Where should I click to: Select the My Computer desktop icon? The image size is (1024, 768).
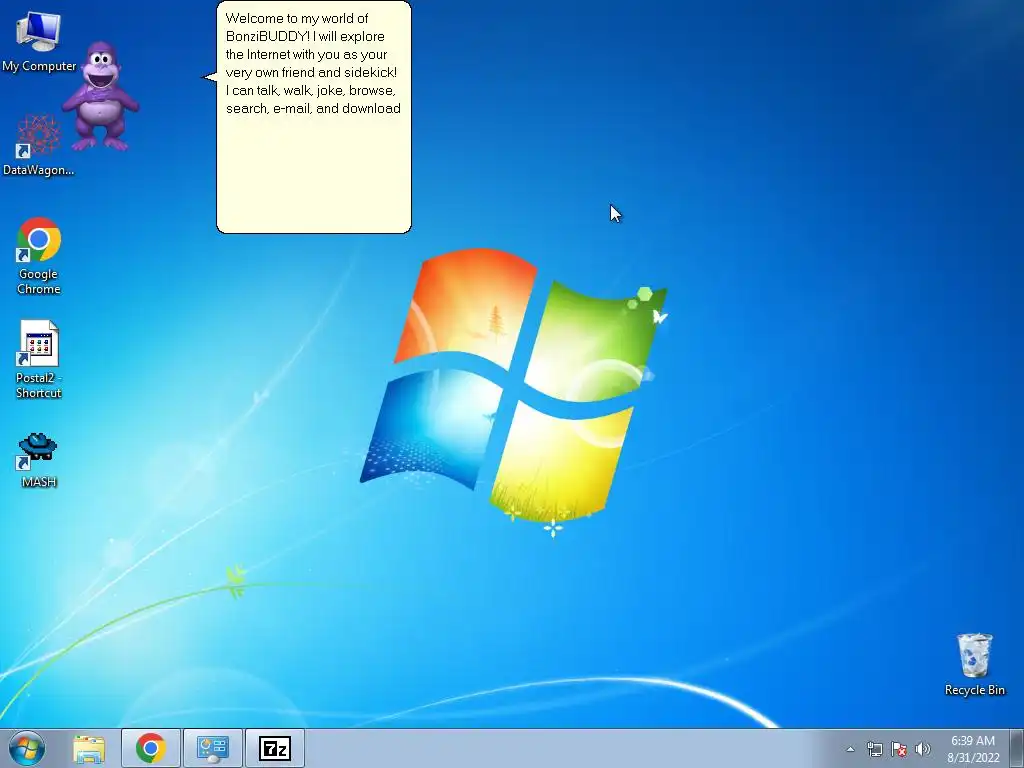tap(39, 40)
